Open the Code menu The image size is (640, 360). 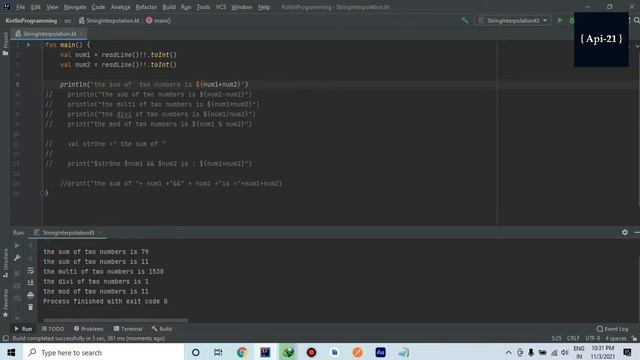point(98,7)
